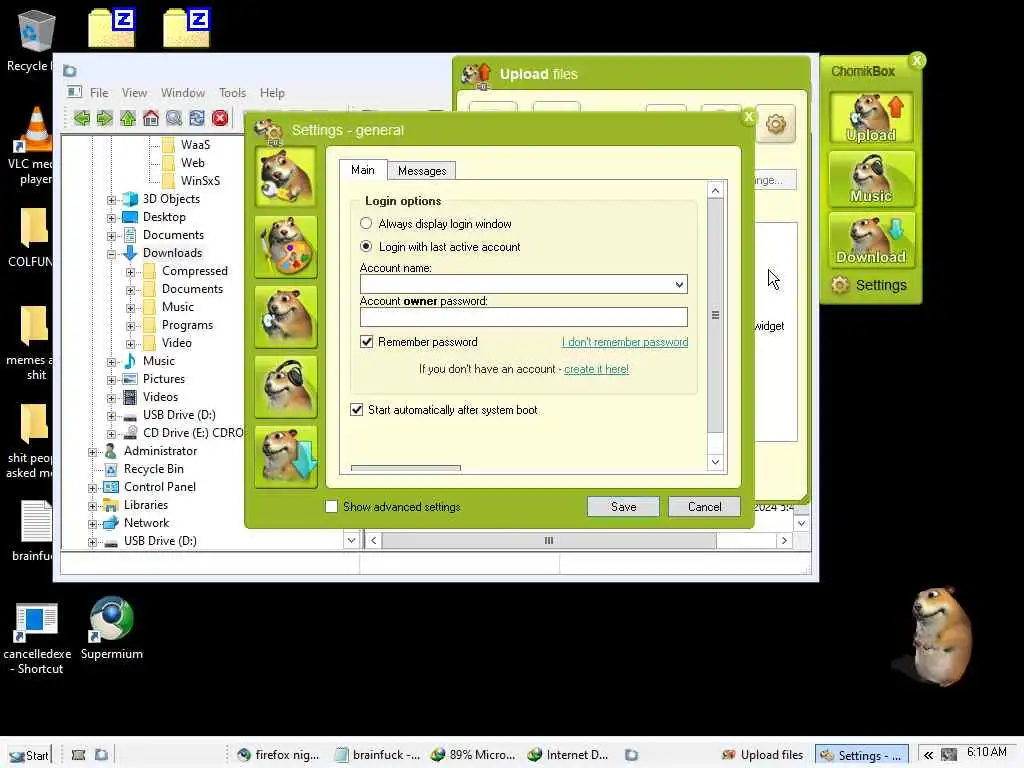This screenshot has height=768, width=1024.
Task: Toggle Start automatically after system boot
Action: pyautogui.click(x=357, y=409)
